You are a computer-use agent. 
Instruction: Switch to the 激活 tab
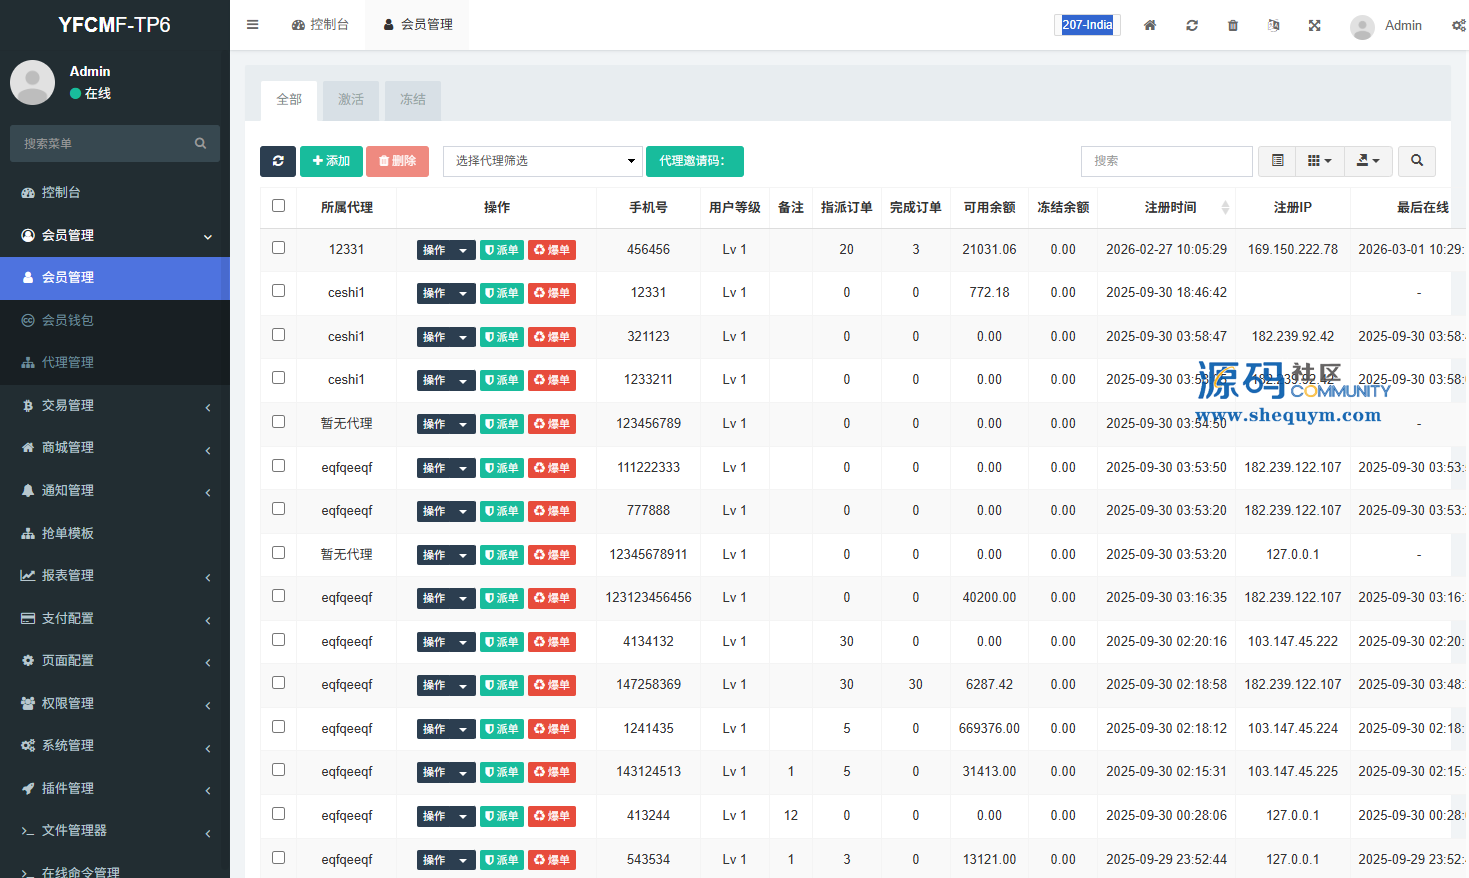pyautogui.click(x=351, y=100)
